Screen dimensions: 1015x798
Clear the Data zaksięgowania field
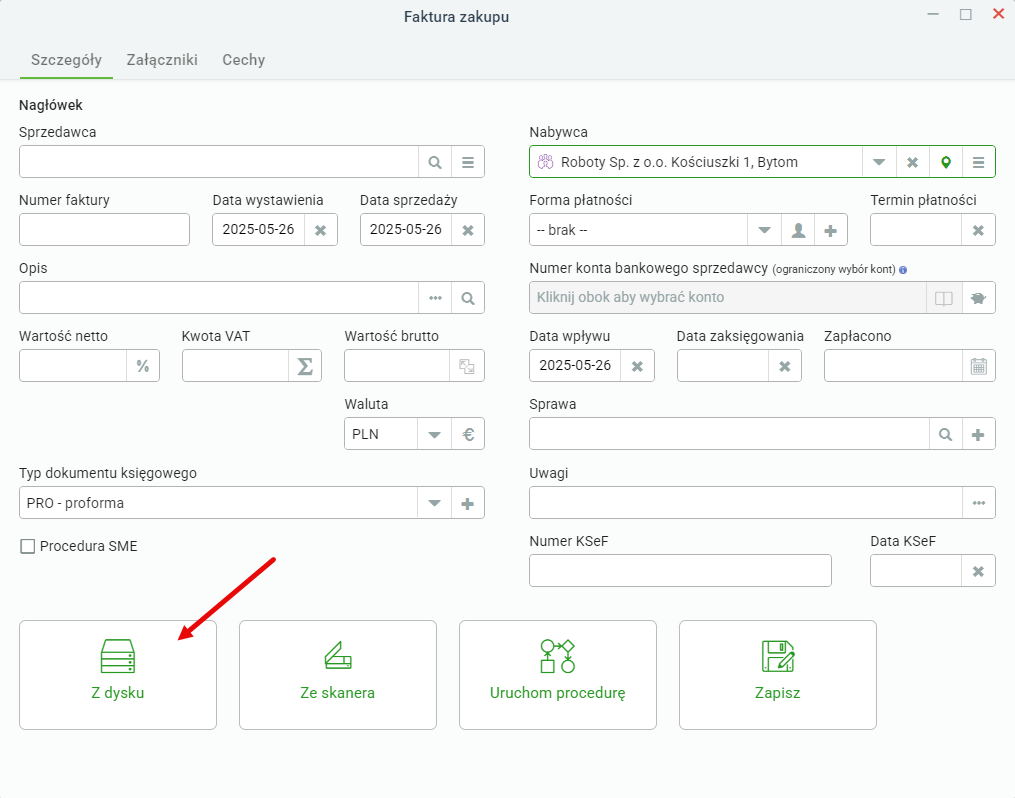(785, 366)
